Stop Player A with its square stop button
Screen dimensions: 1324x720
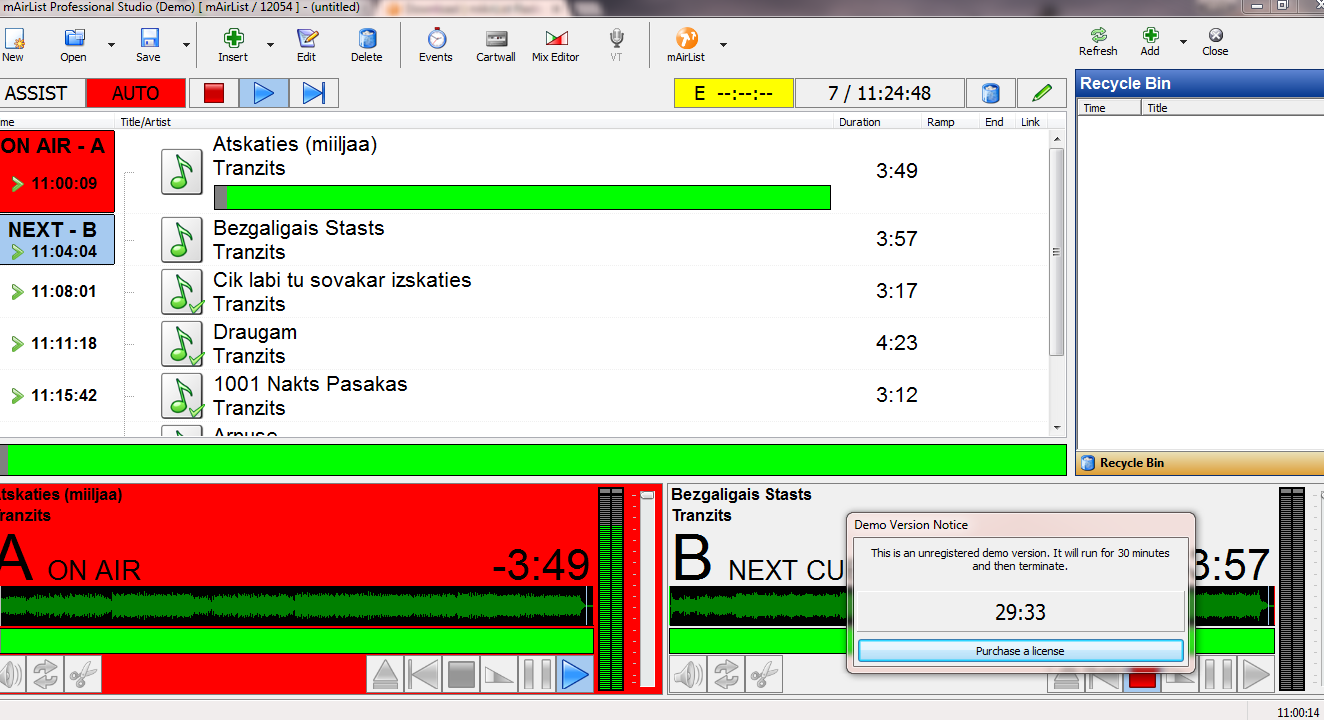461,675
